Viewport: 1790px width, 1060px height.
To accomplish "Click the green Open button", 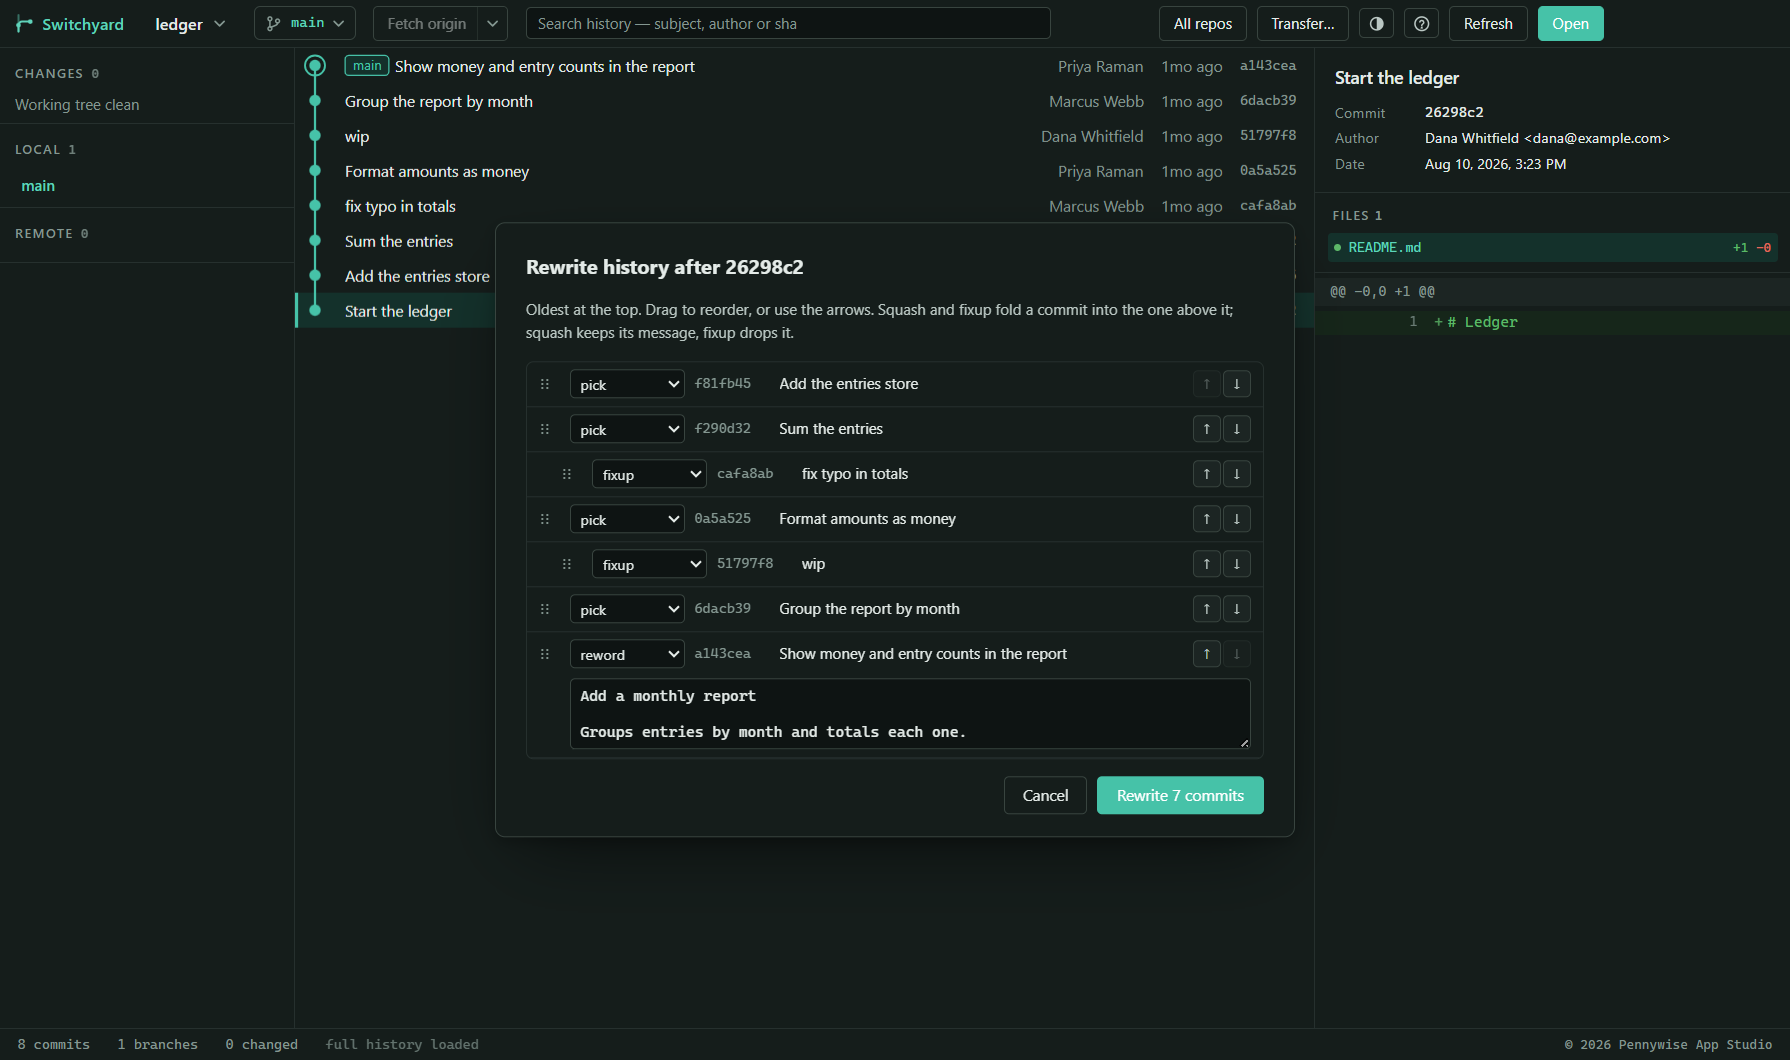I will coord(1570,24).
